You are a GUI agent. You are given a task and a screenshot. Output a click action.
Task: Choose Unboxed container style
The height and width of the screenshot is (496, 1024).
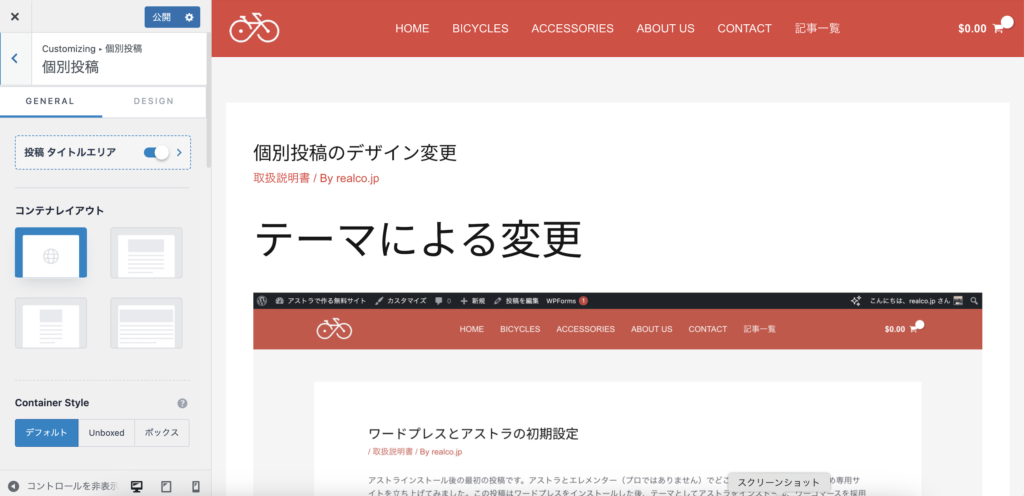[x=106, y=433]
